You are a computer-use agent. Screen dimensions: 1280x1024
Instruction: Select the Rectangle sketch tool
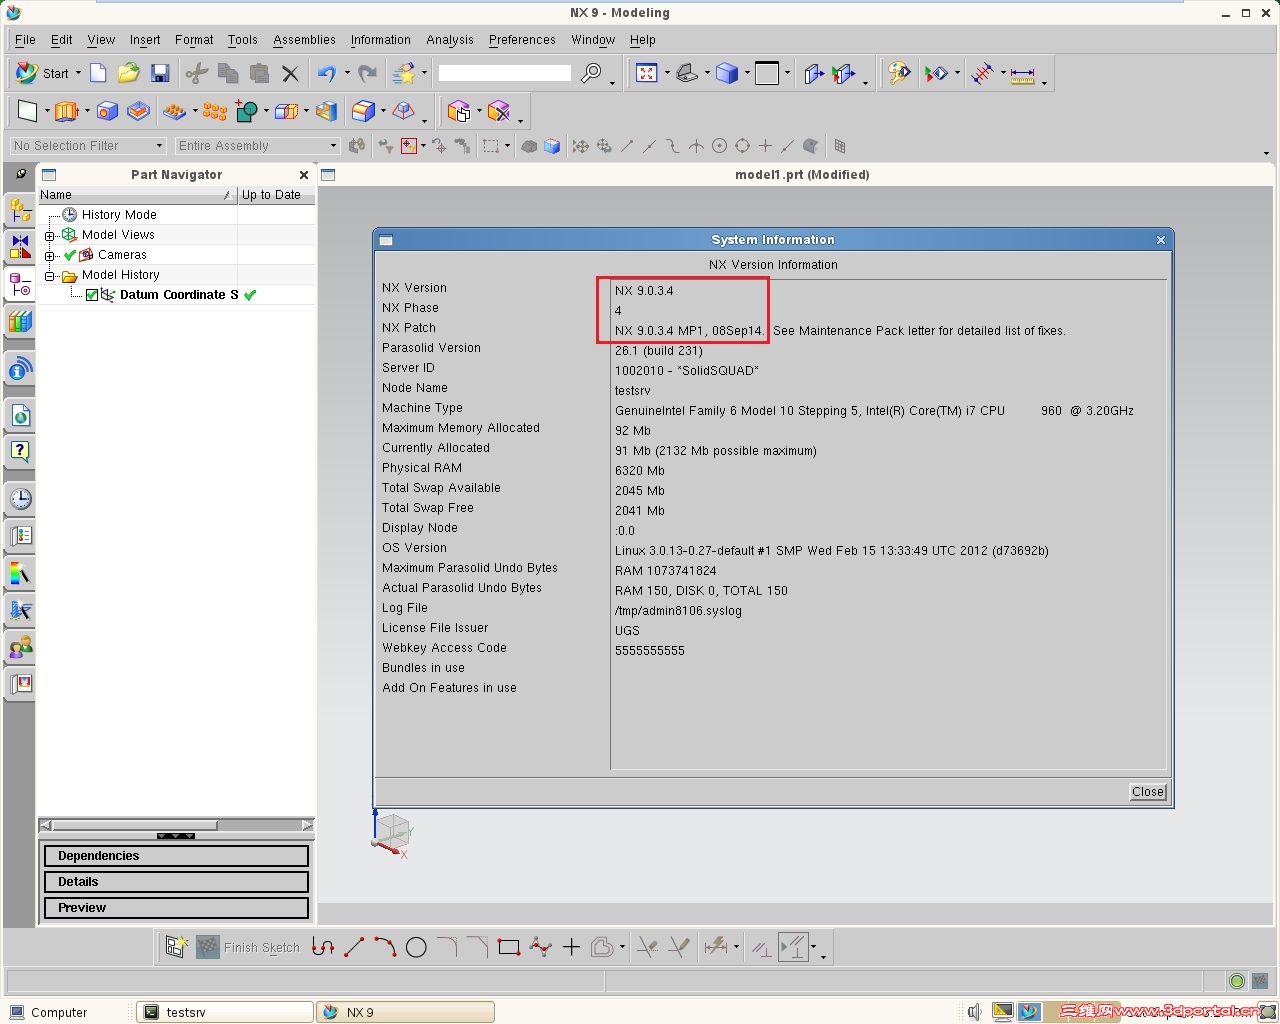coord(507,947)
